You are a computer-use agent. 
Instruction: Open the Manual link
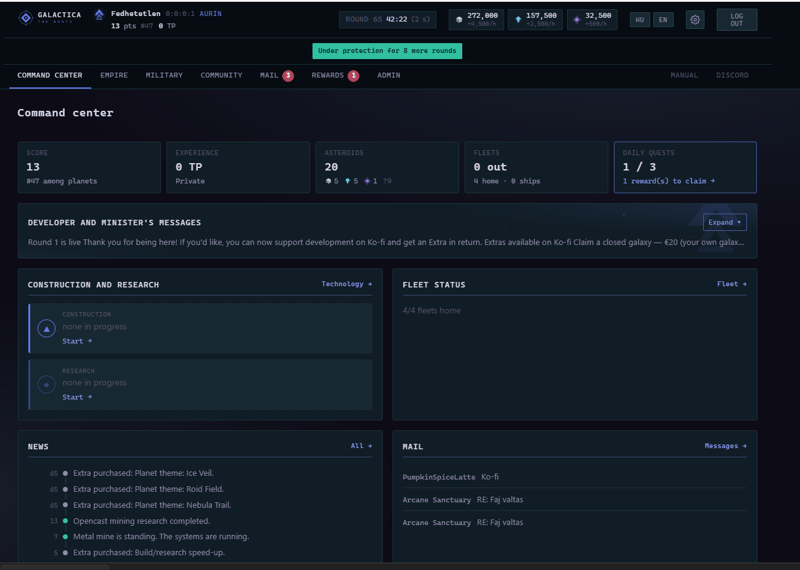(684, 76)
